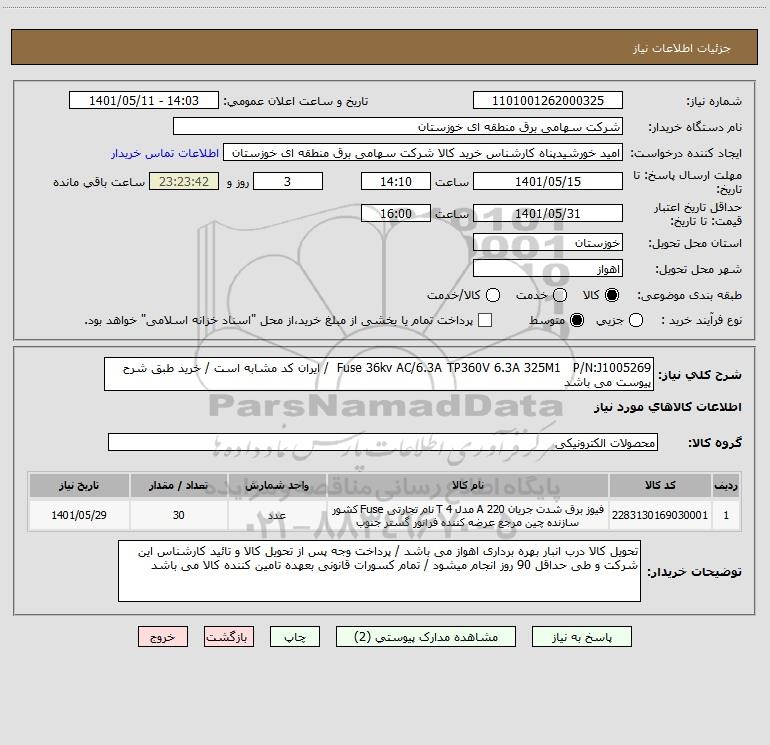Viewport: 770px width, 745px height.
Task: Click the چاپ print button
Action: coord(295,637)
